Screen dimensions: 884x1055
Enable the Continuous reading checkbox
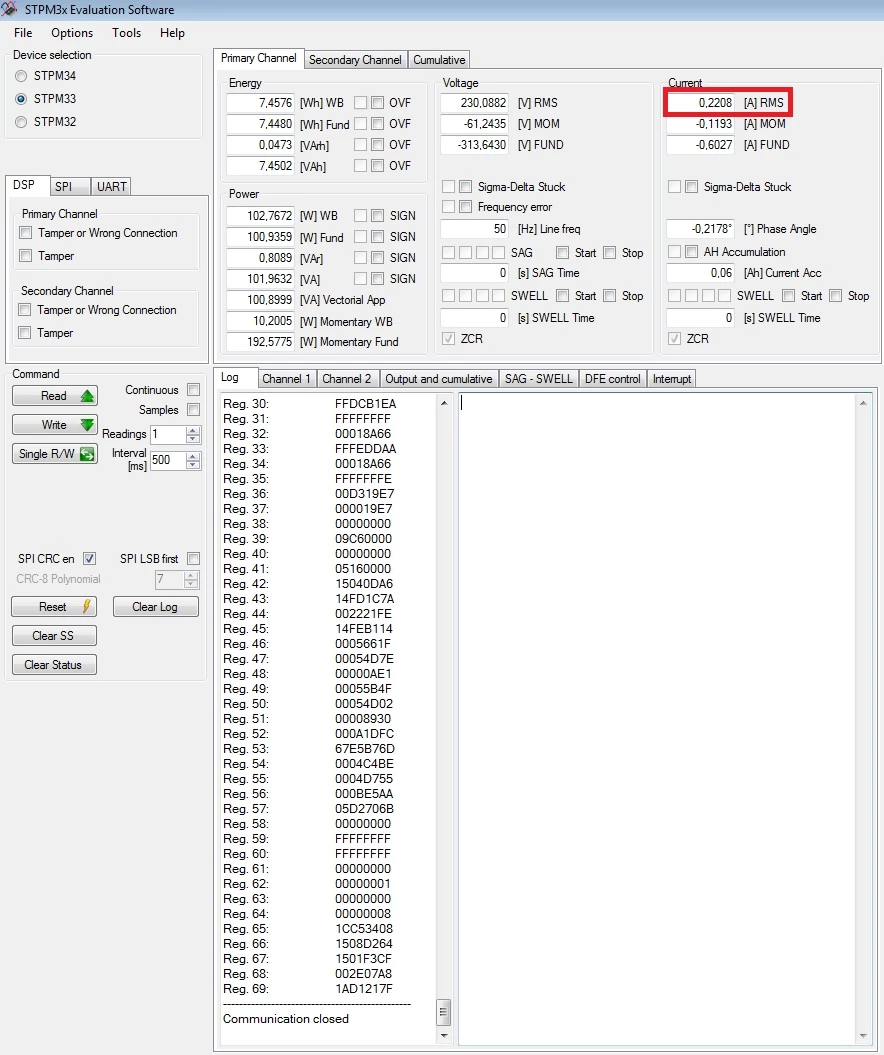point(194,390)
